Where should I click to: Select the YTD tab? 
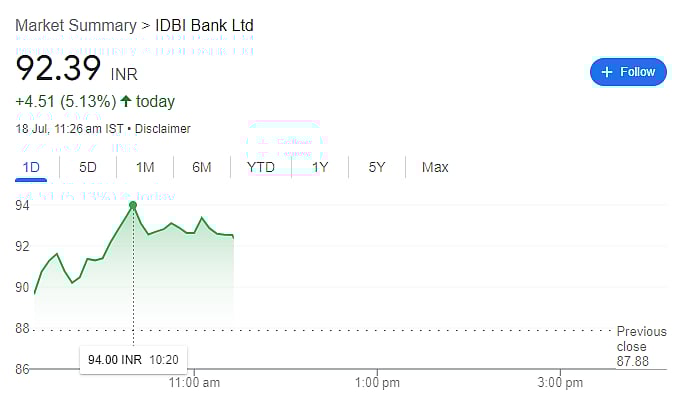click(261, 167)
